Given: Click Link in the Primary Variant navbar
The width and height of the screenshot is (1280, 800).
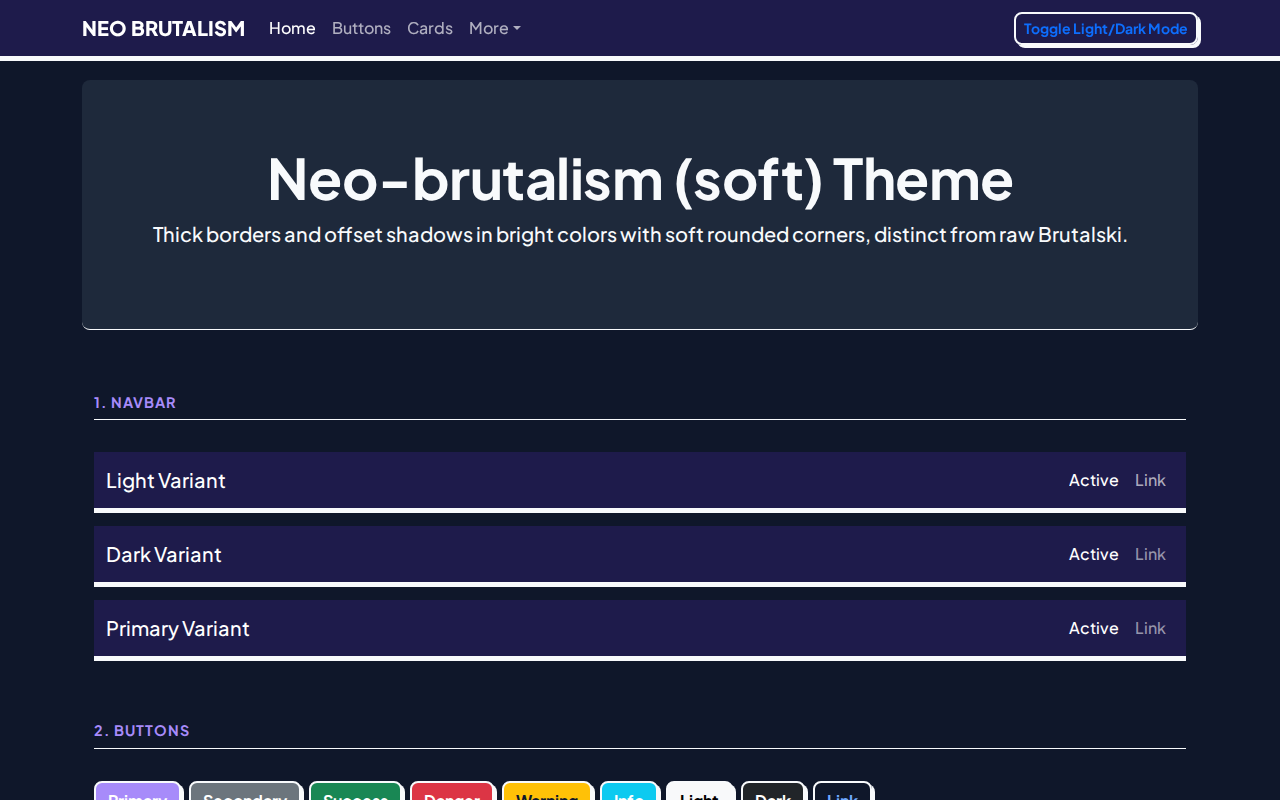Looking at the screenshot, I should click(x=1150, y=628).
